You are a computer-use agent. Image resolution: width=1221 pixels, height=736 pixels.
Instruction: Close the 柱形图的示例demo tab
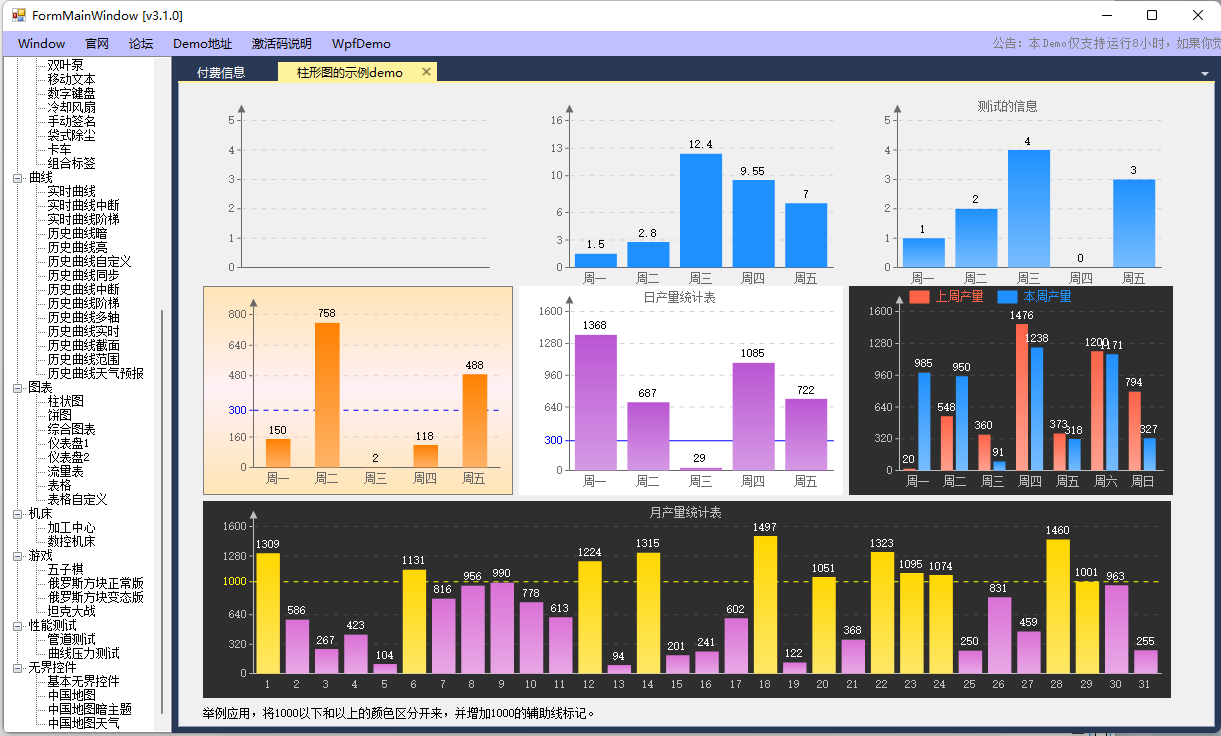426,72
